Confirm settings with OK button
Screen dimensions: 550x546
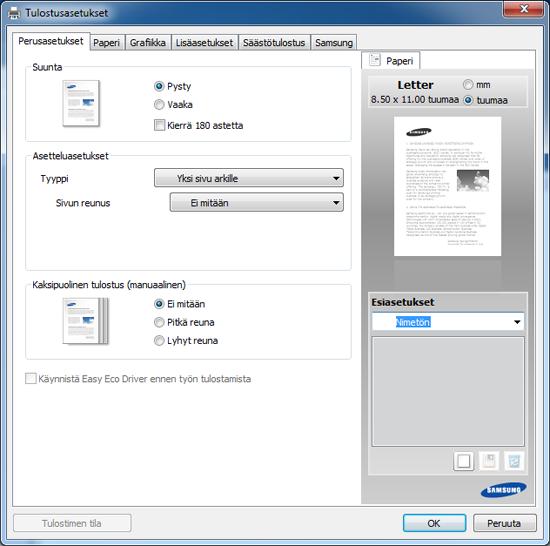coord(434,523)
